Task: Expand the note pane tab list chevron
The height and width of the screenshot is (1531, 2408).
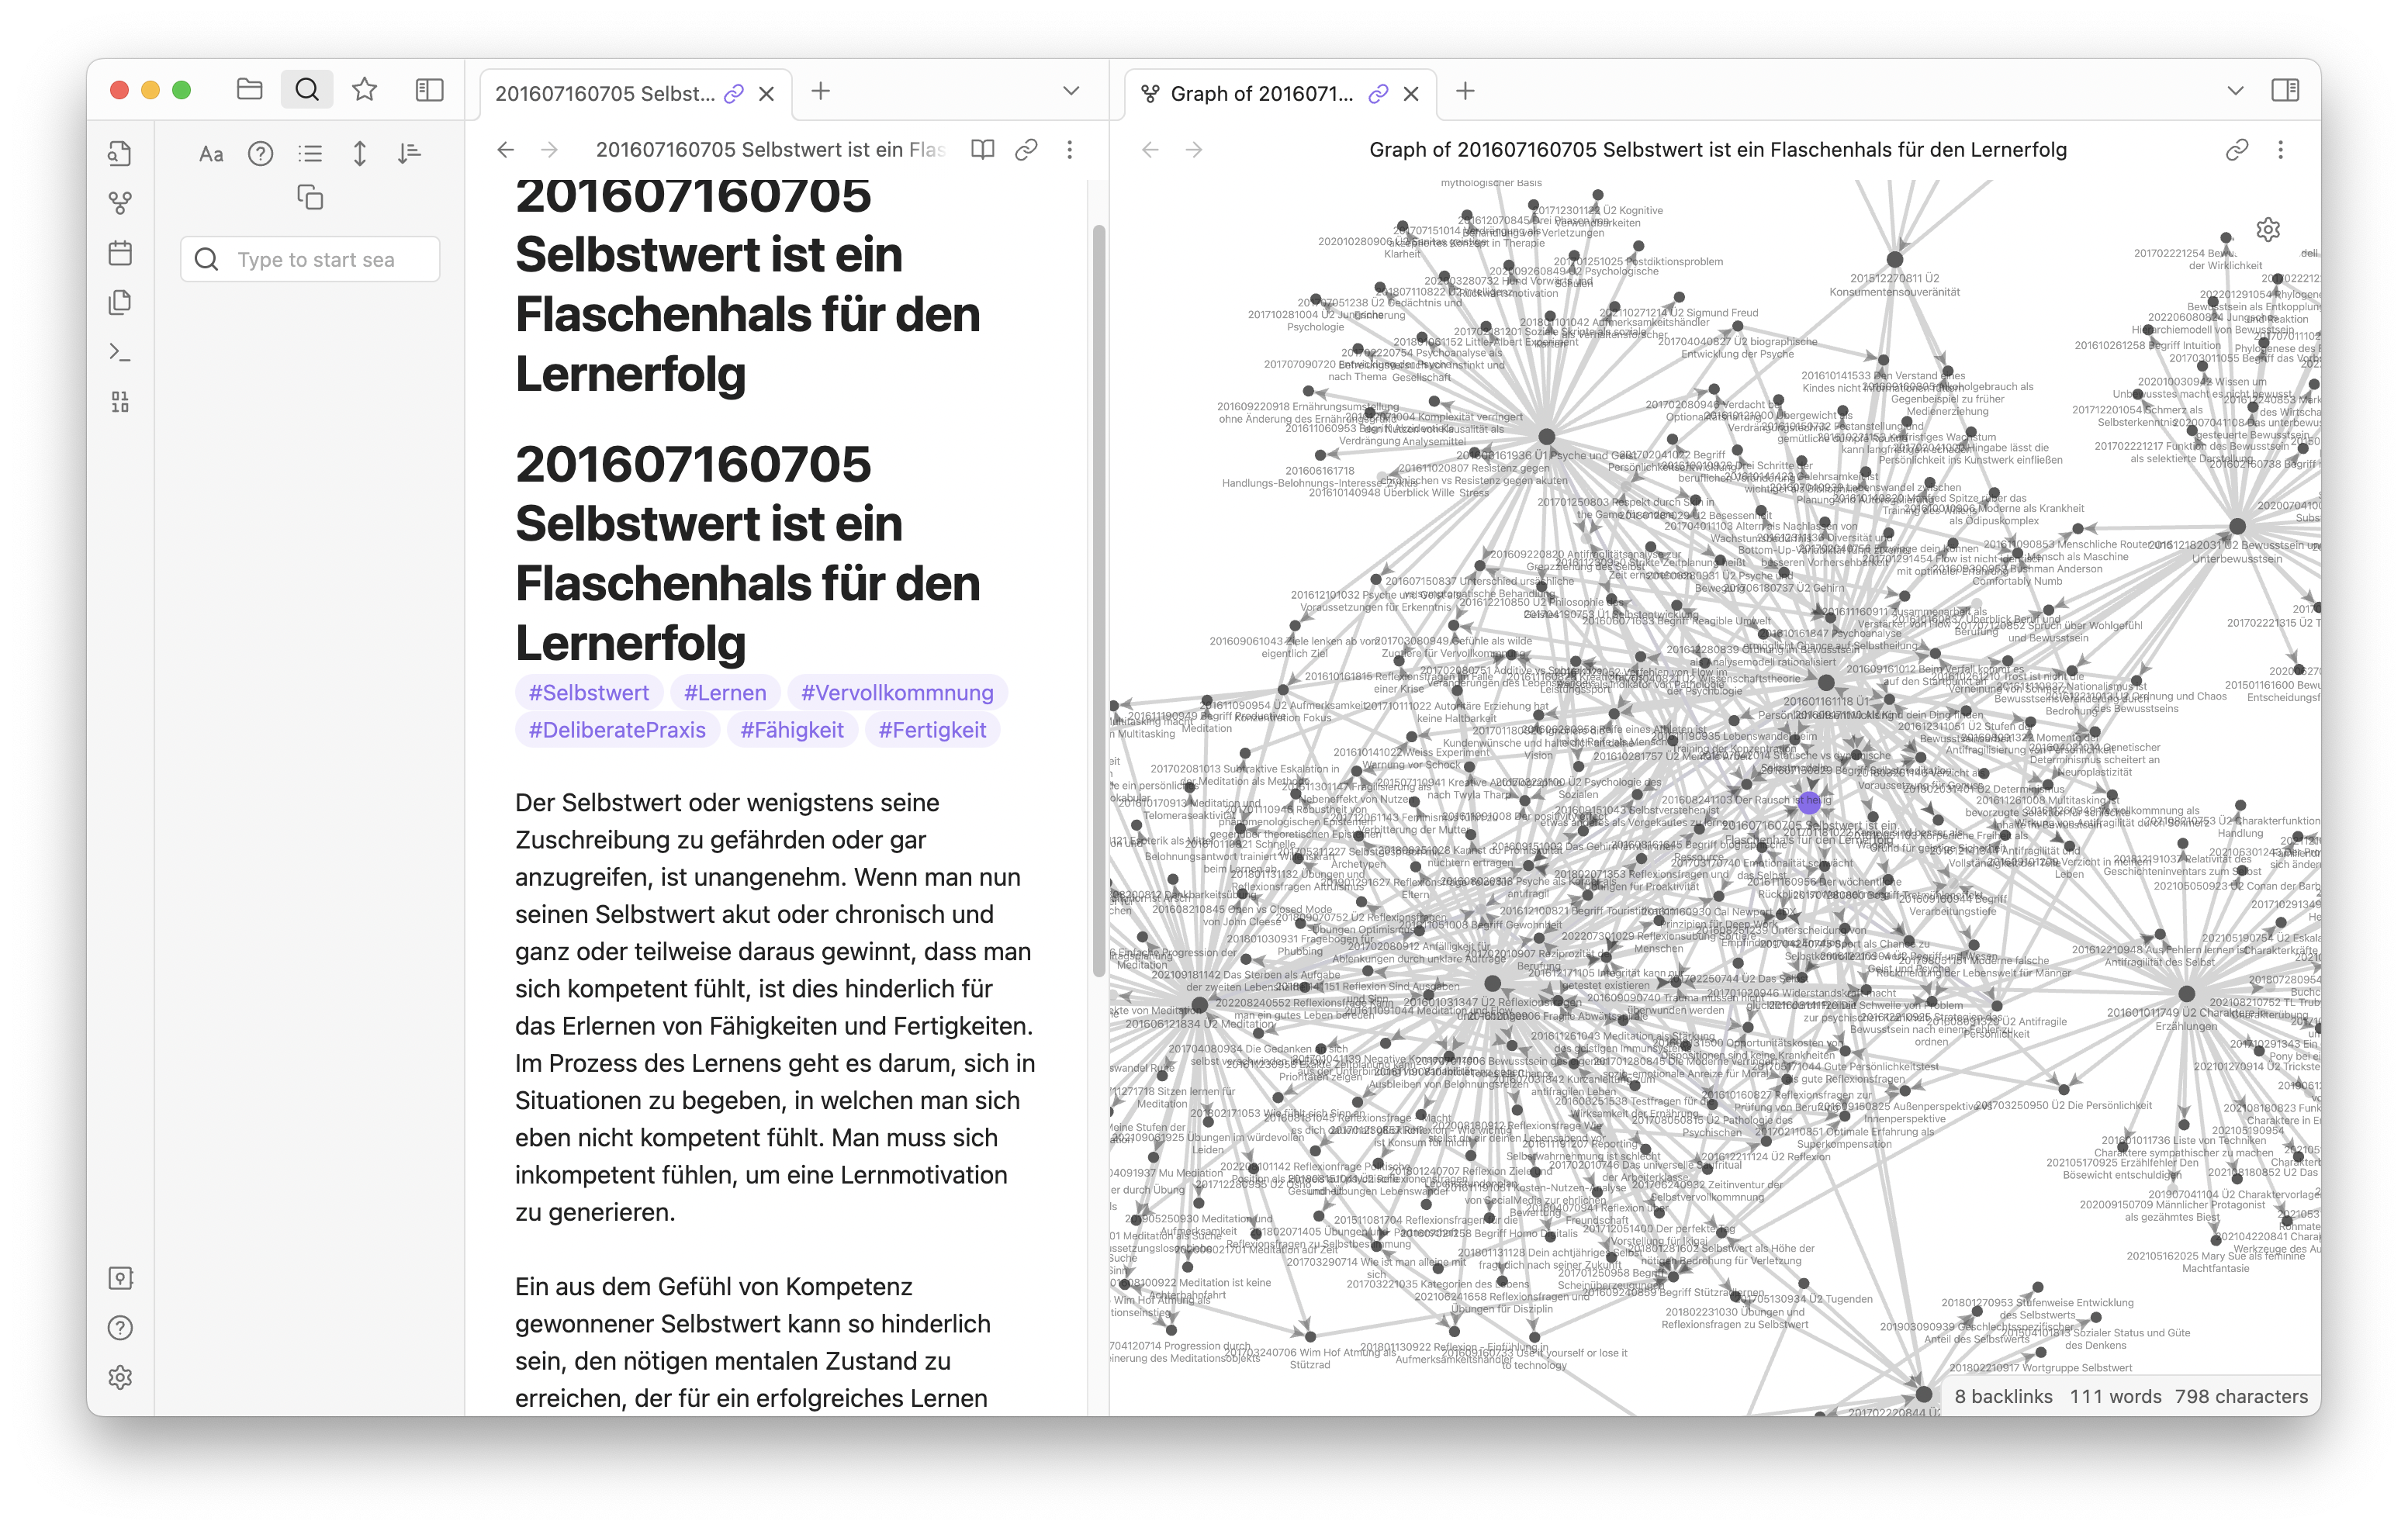Action: point(1071,91)
